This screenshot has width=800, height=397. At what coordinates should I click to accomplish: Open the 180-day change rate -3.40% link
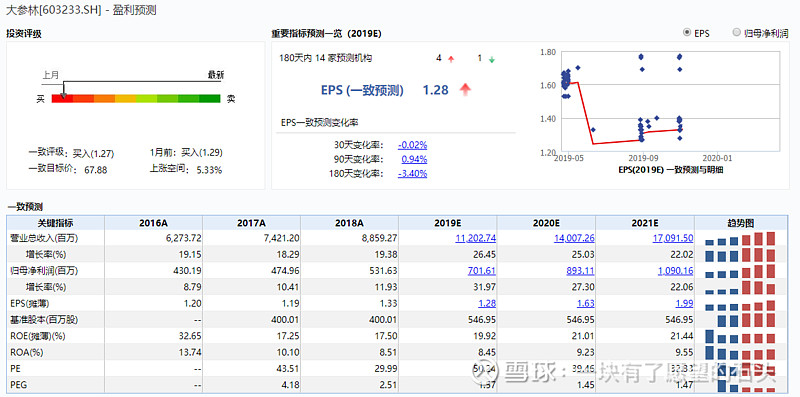(412, 173)
